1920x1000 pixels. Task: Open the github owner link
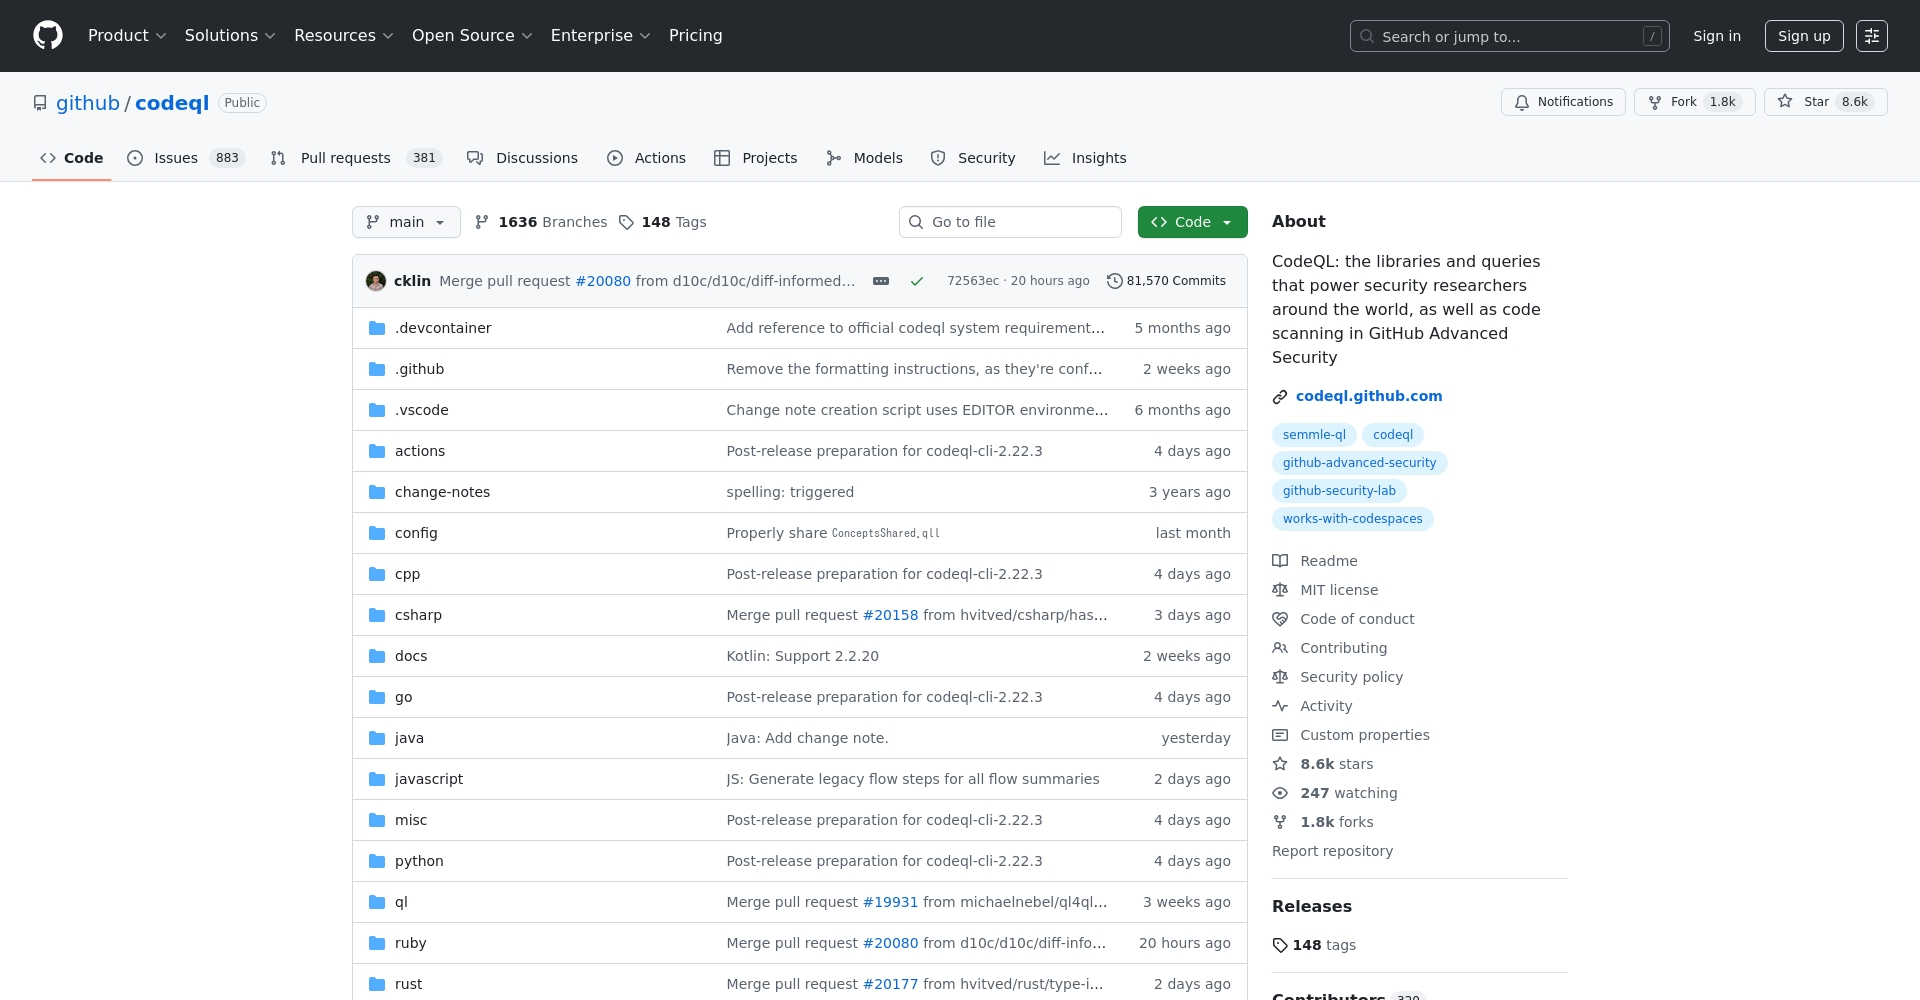click(88, 103)
